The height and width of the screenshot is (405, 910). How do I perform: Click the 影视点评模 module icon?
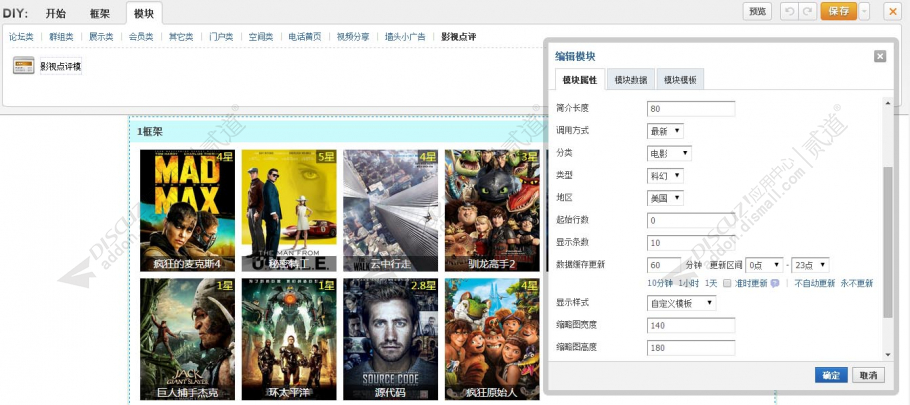pyautogui.click(x=24, y=66)
